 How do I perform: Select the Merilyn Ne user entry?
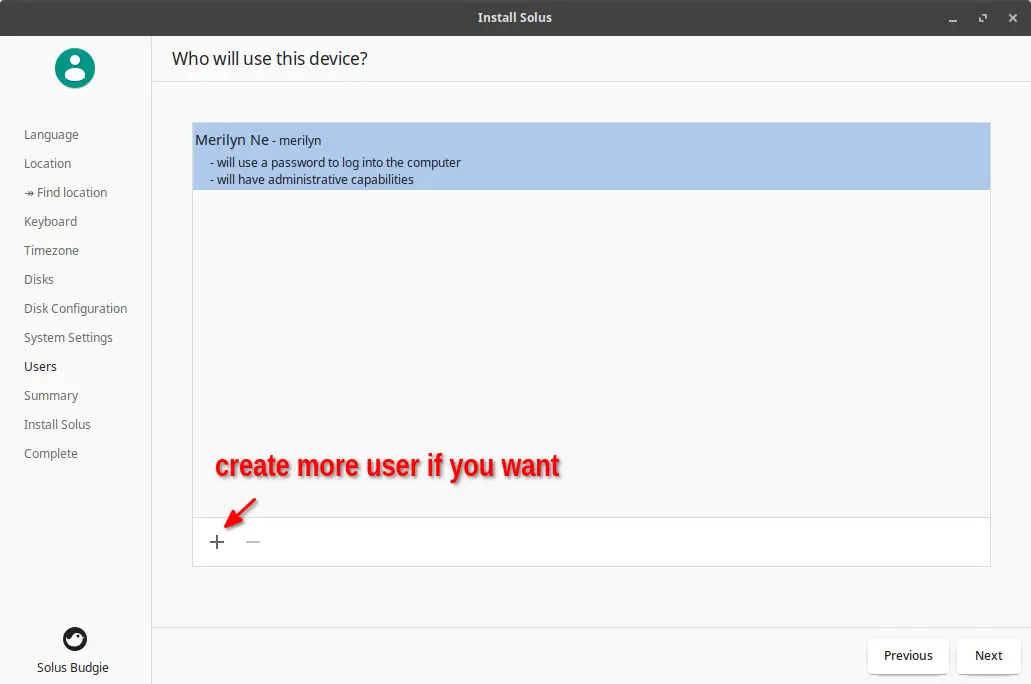(x=591, y=157)
